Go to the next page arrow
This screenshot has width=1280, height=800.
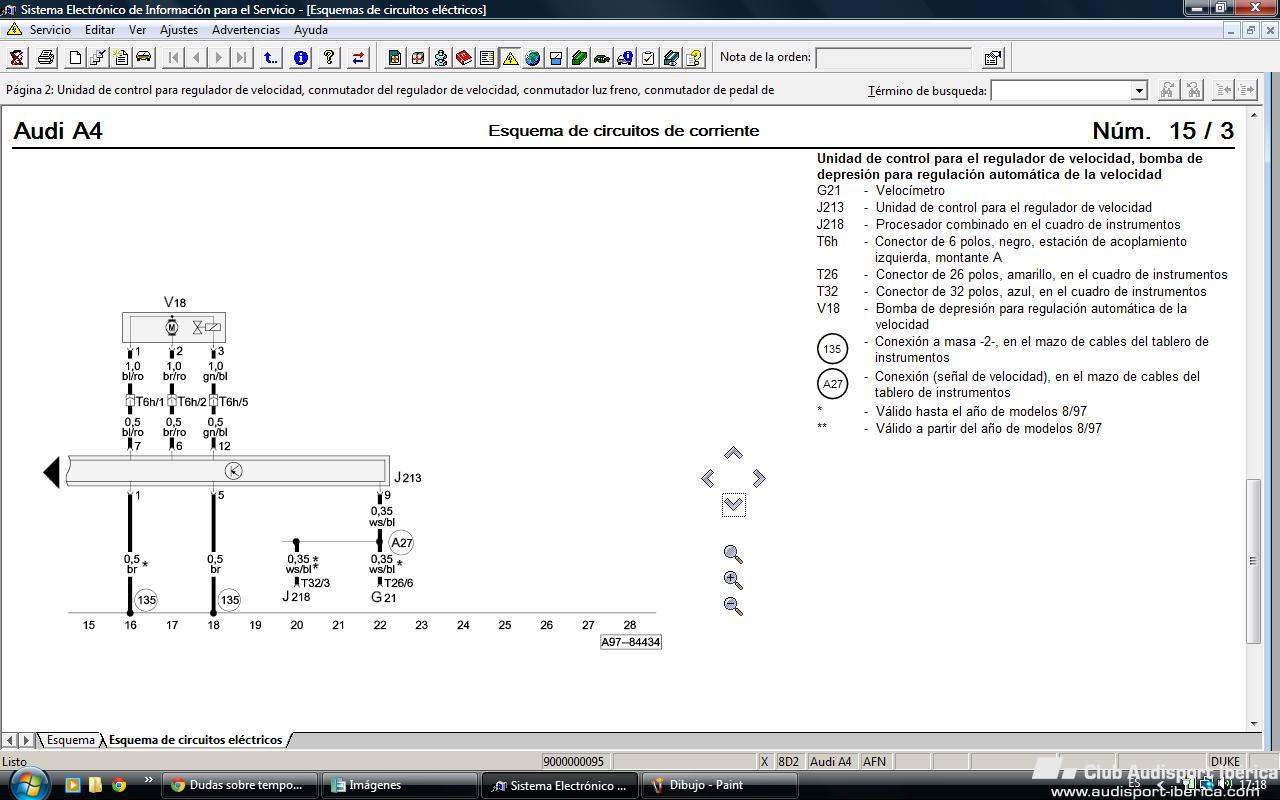click(x=219, y=58)
